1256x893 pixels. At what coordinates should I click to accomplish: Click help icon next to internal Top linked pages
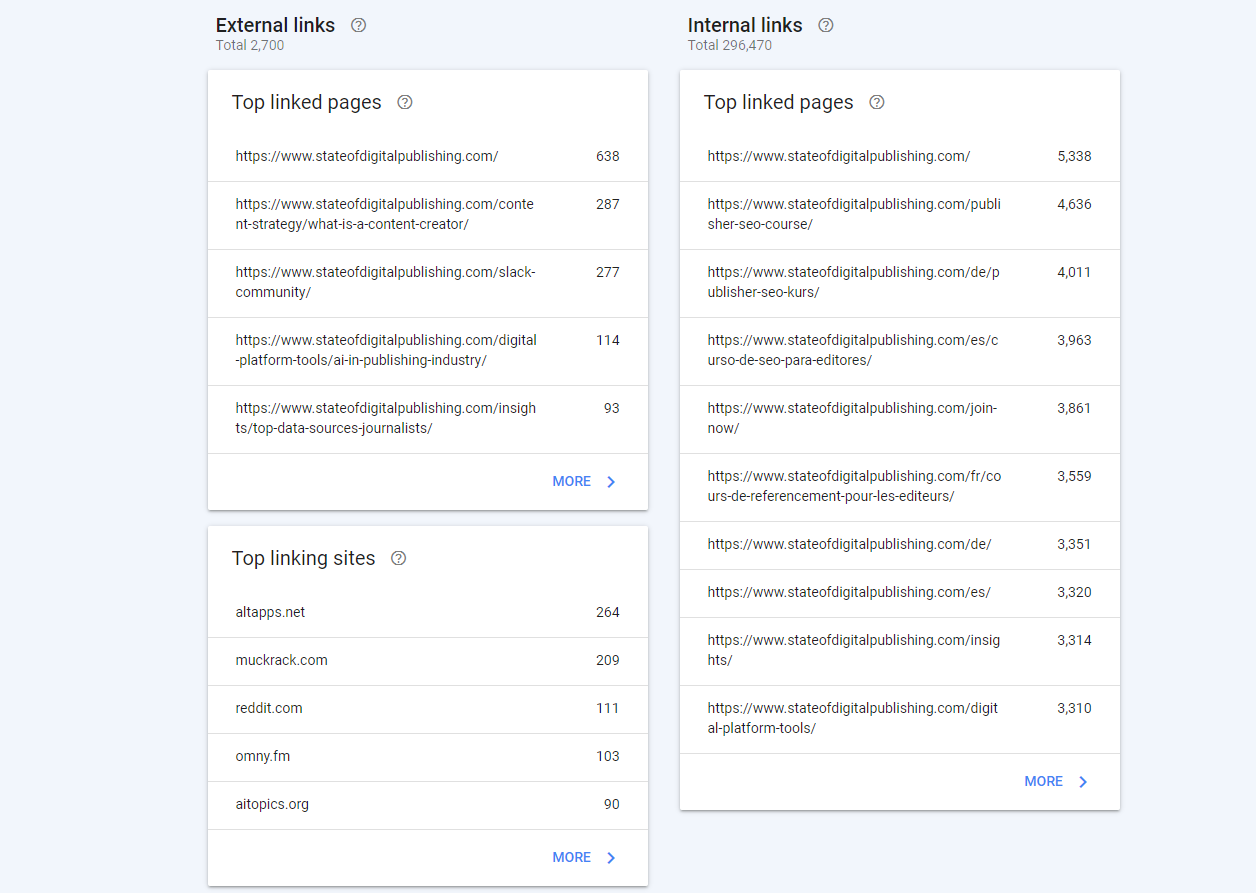[877, 102]
